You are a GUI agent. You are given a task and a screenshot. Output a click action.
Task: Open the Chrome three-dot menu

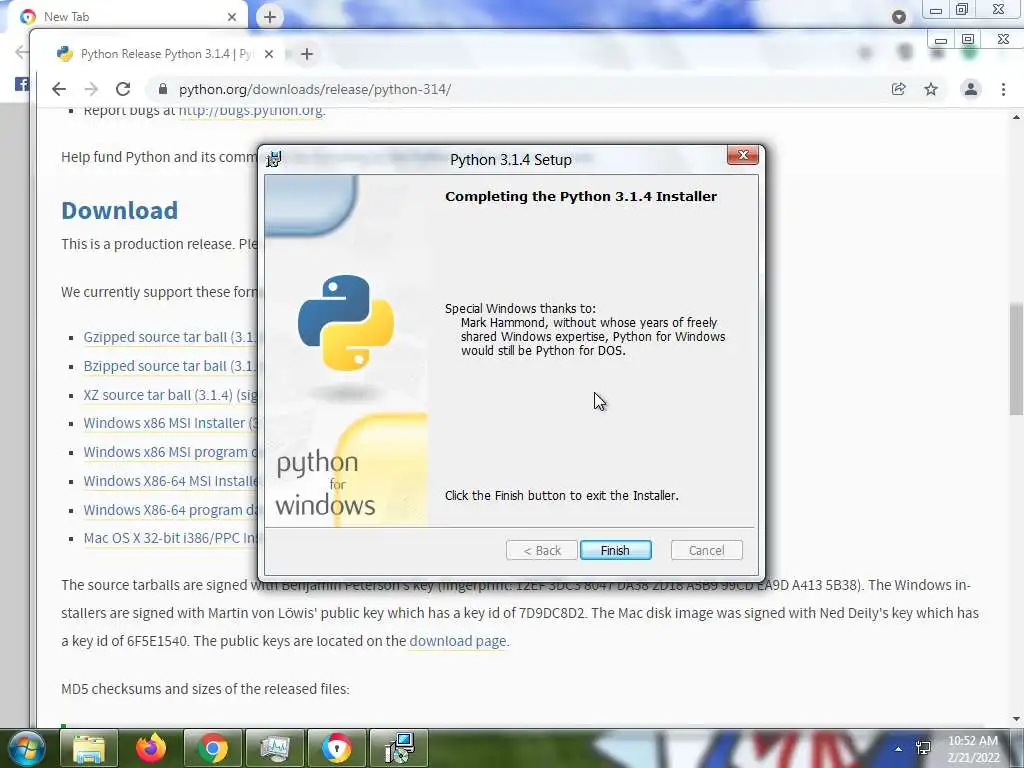(1003, 89)
